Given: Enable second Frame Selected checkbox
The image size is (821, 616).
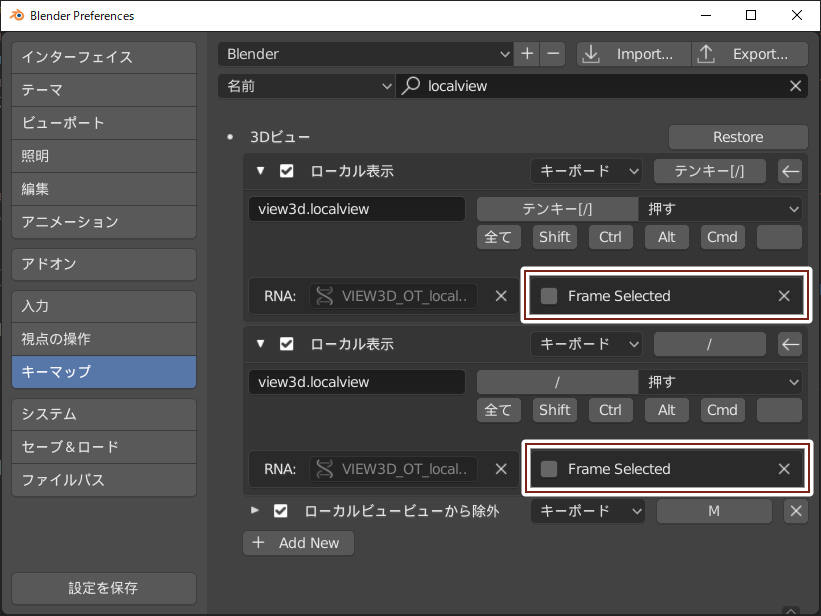Looking at the screenshot, I should tap(549, 469).
